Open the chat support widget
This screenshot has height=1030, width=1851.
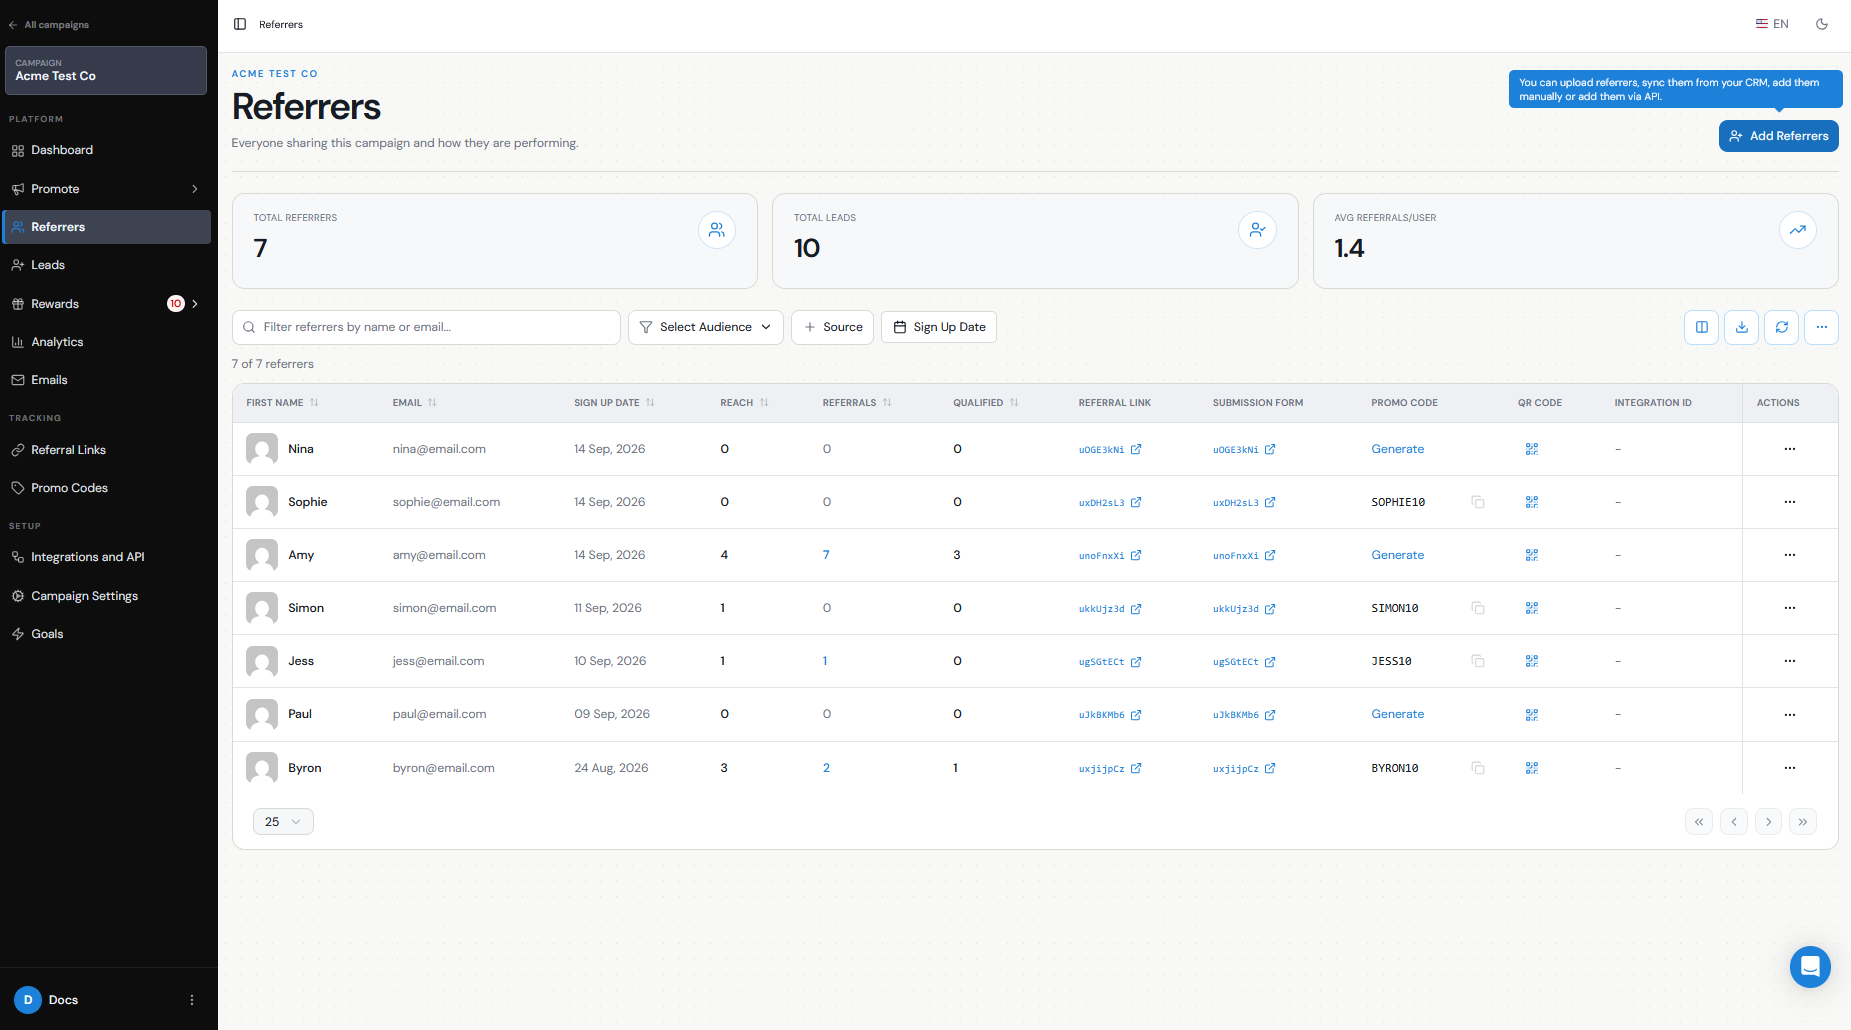pos(1810,967)
